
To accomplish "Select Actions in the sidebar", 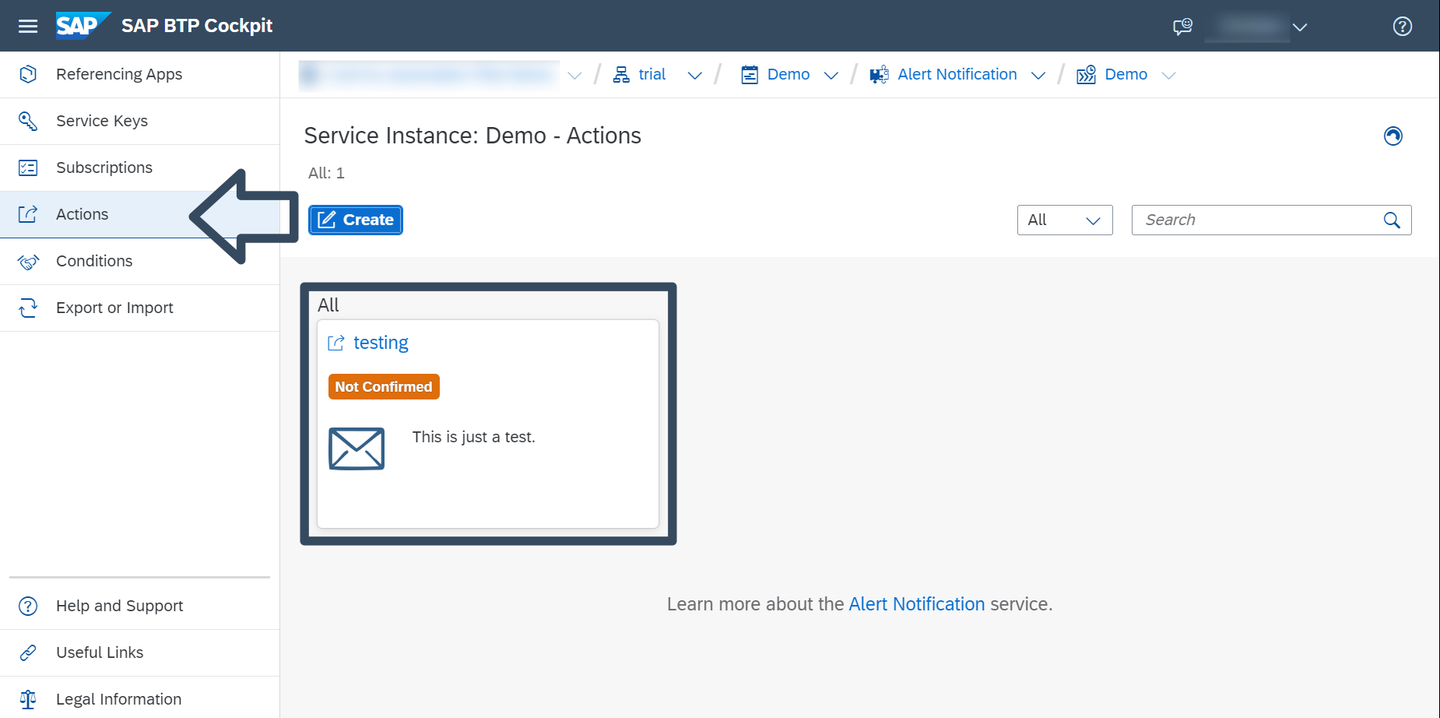I will point(140,214).
